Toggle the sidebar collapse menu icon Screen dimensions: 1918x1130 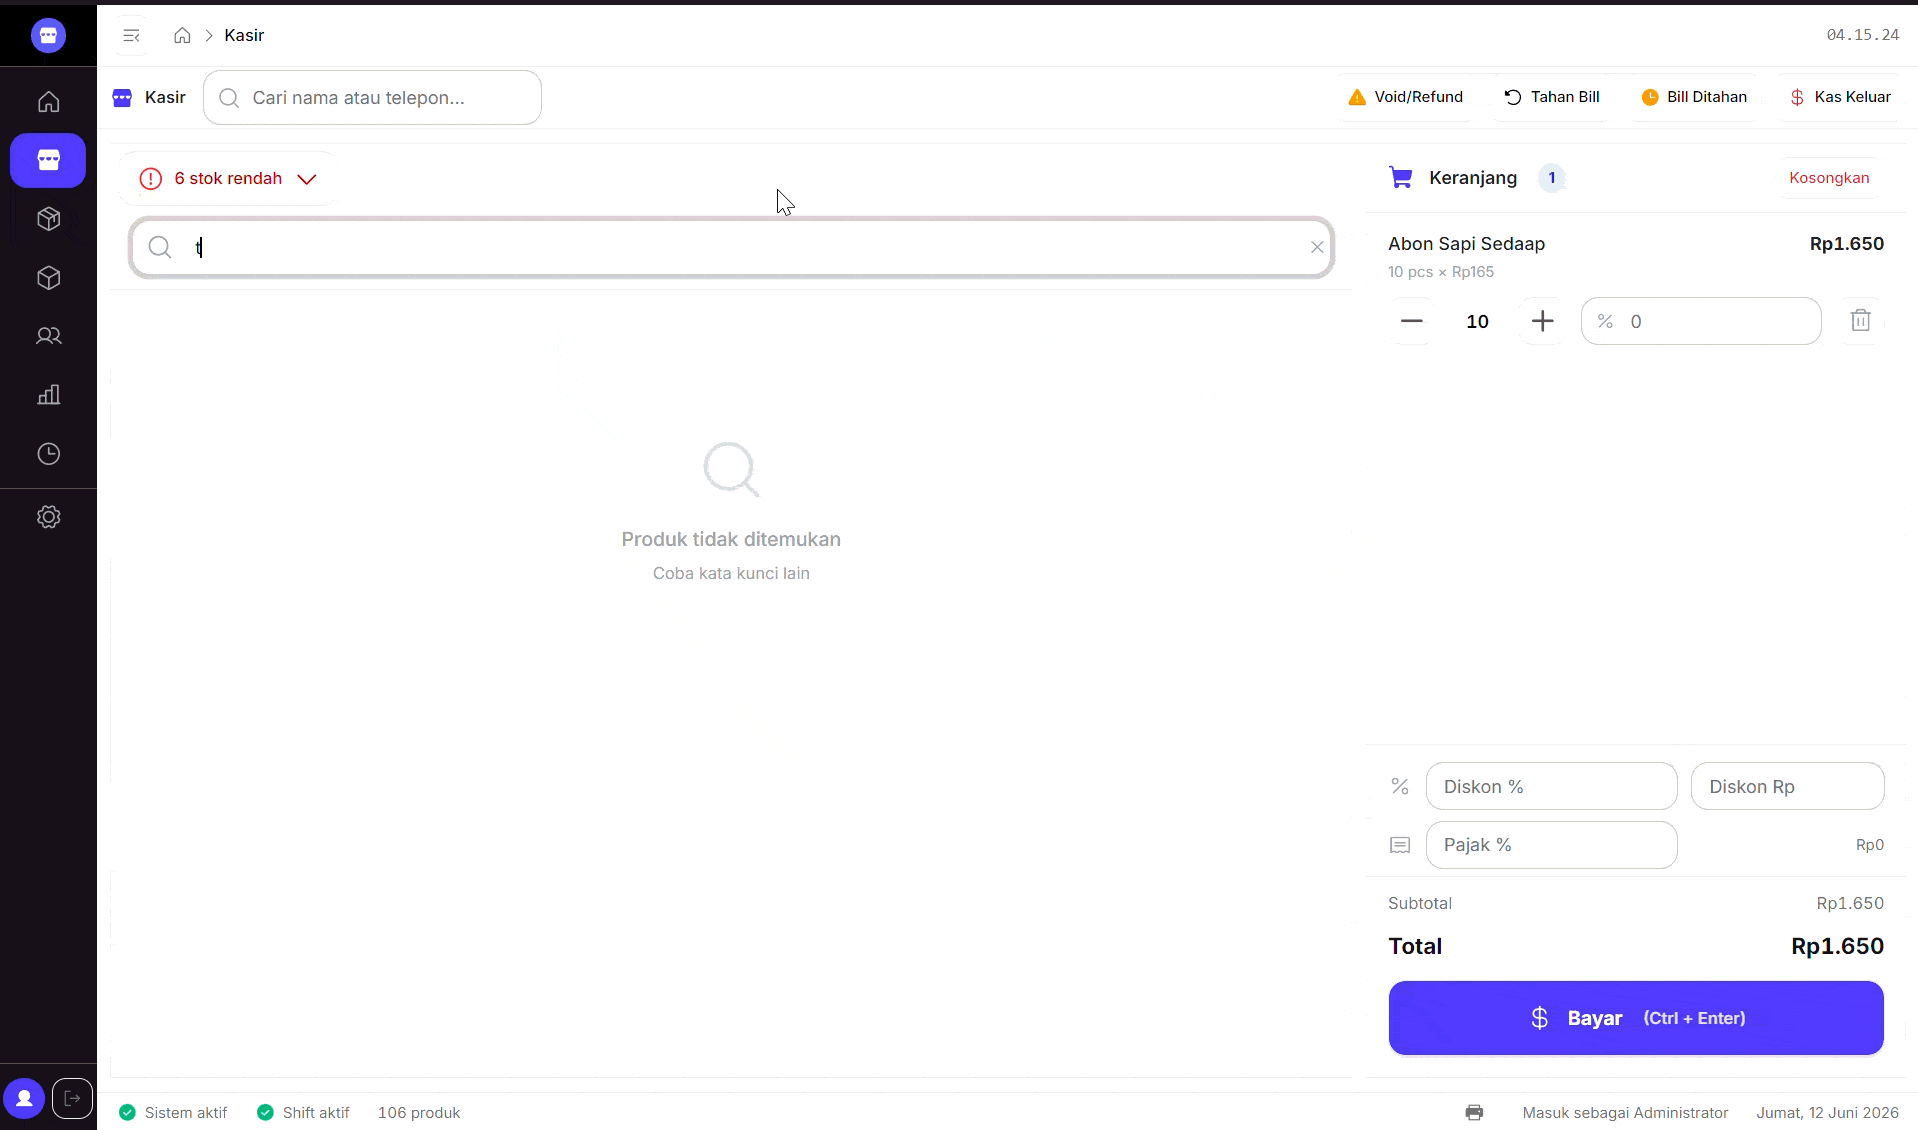[x=131, y=36]
